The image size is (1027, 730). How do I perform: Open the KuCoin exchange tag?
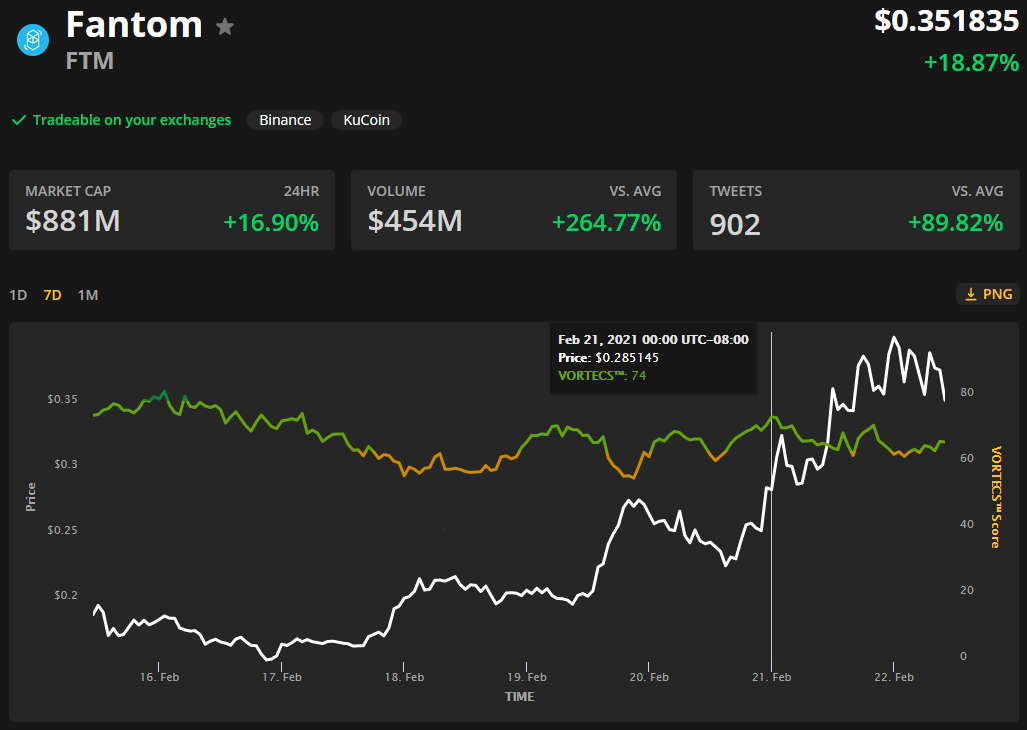pos(366,120)
